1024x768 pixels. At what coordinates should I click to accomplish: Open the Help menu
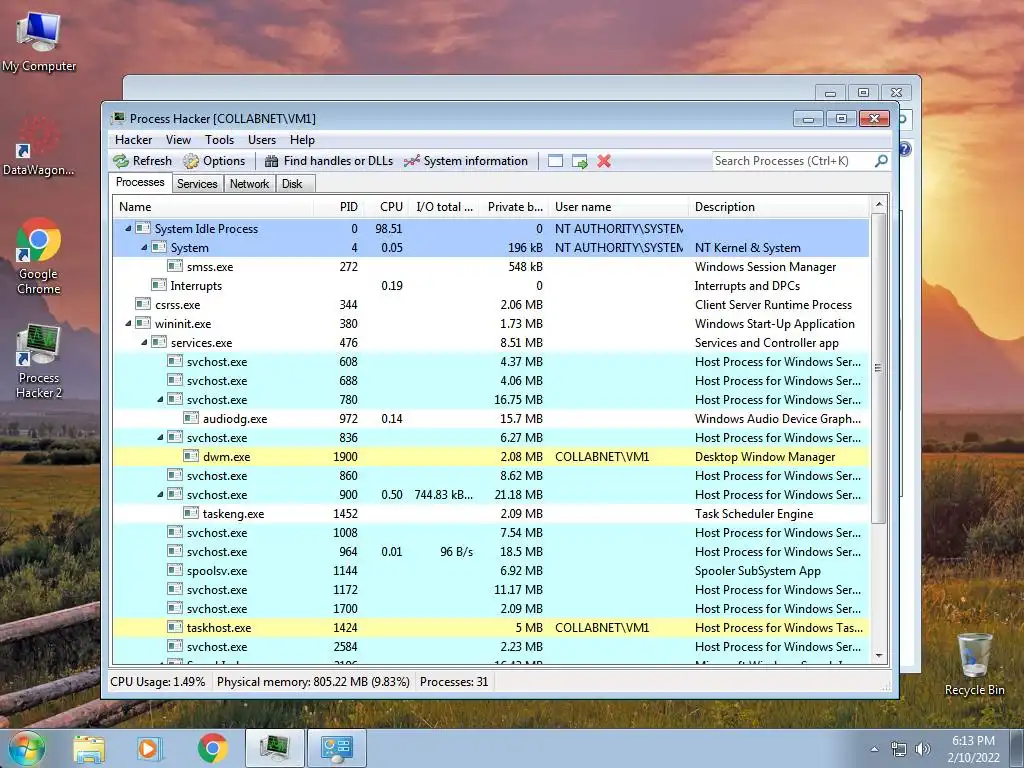coord(302,140)
